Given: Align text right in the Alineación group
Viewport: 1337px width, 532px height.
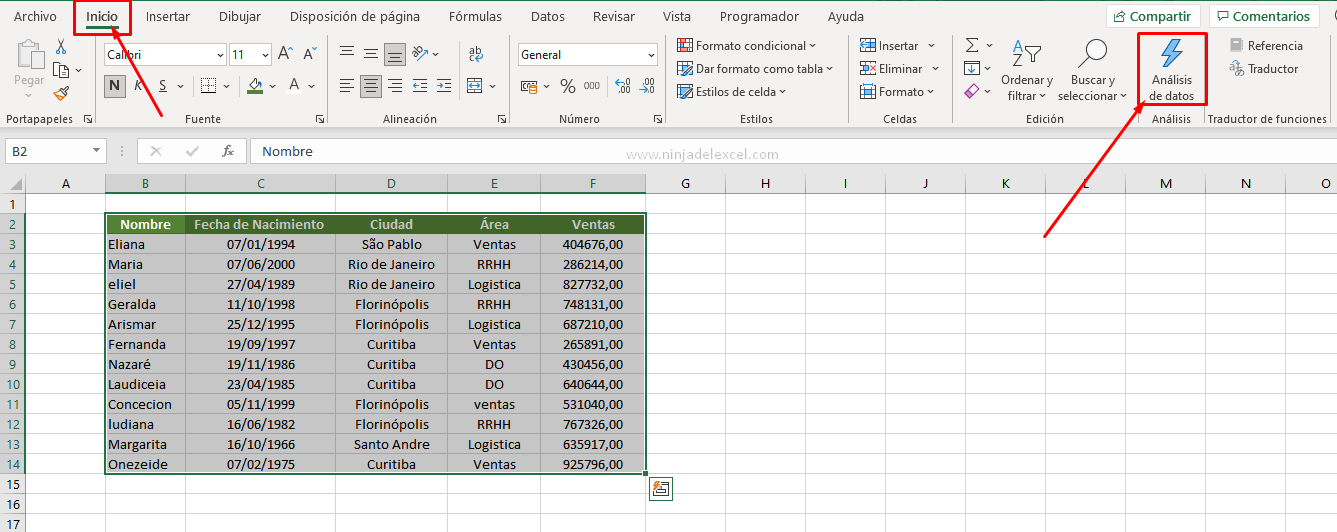Looking at the screenshot, I should pos(395,86).
